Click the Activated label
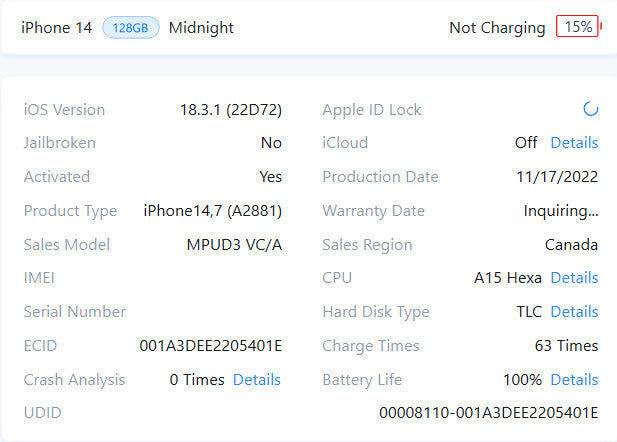The height and width of the screenshot is (442, 617). pos(57,177)
